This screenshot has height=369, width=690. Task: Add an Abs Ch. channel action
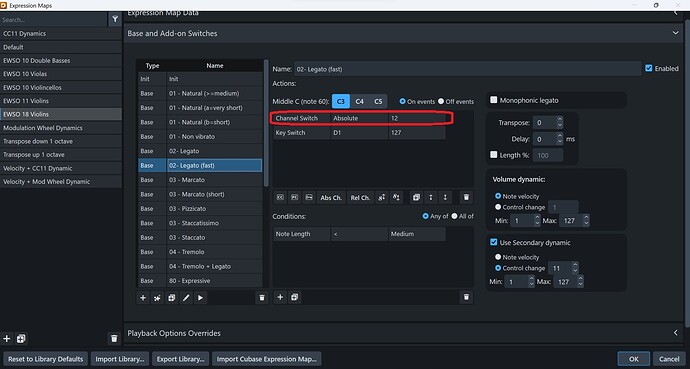coord(331,197)
